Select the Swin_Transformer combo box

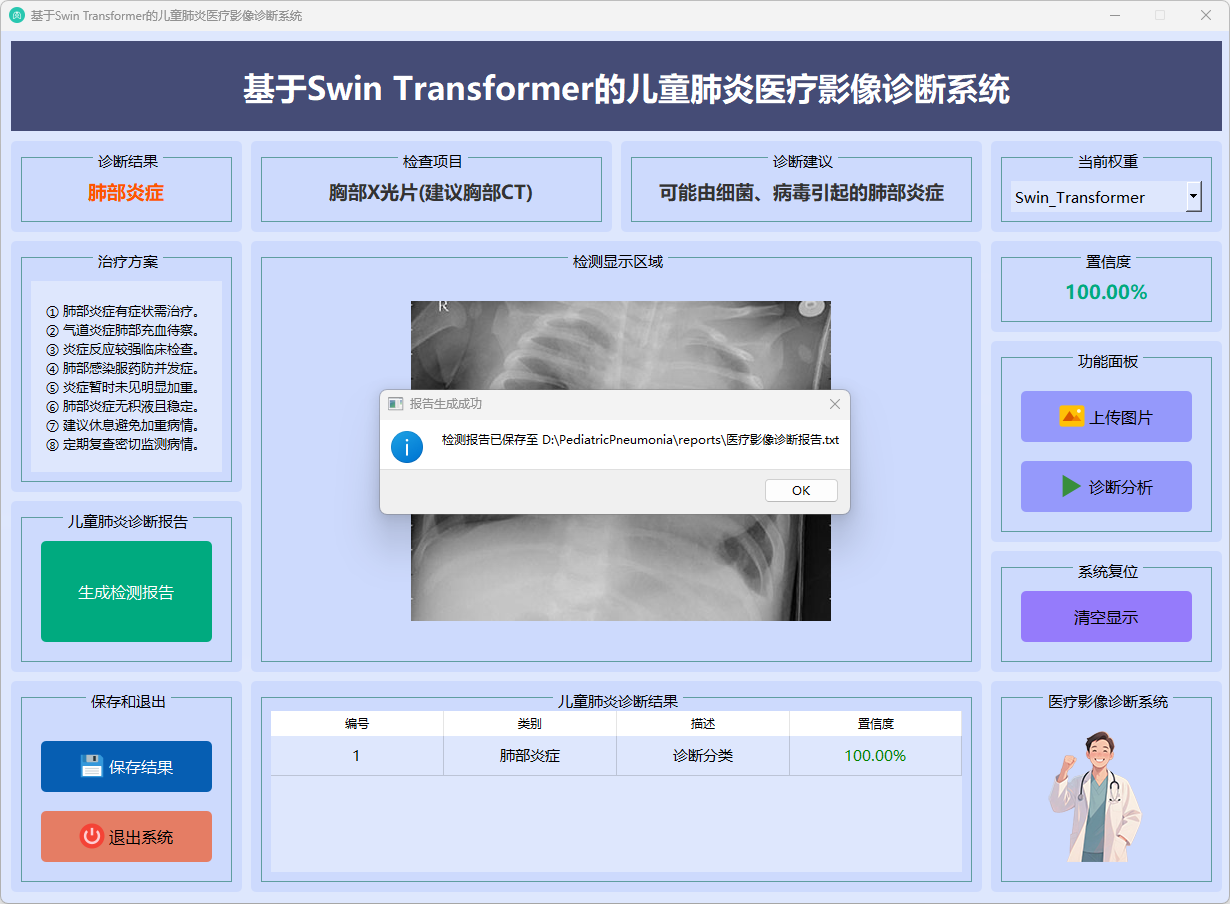(x=1097, y=197)
